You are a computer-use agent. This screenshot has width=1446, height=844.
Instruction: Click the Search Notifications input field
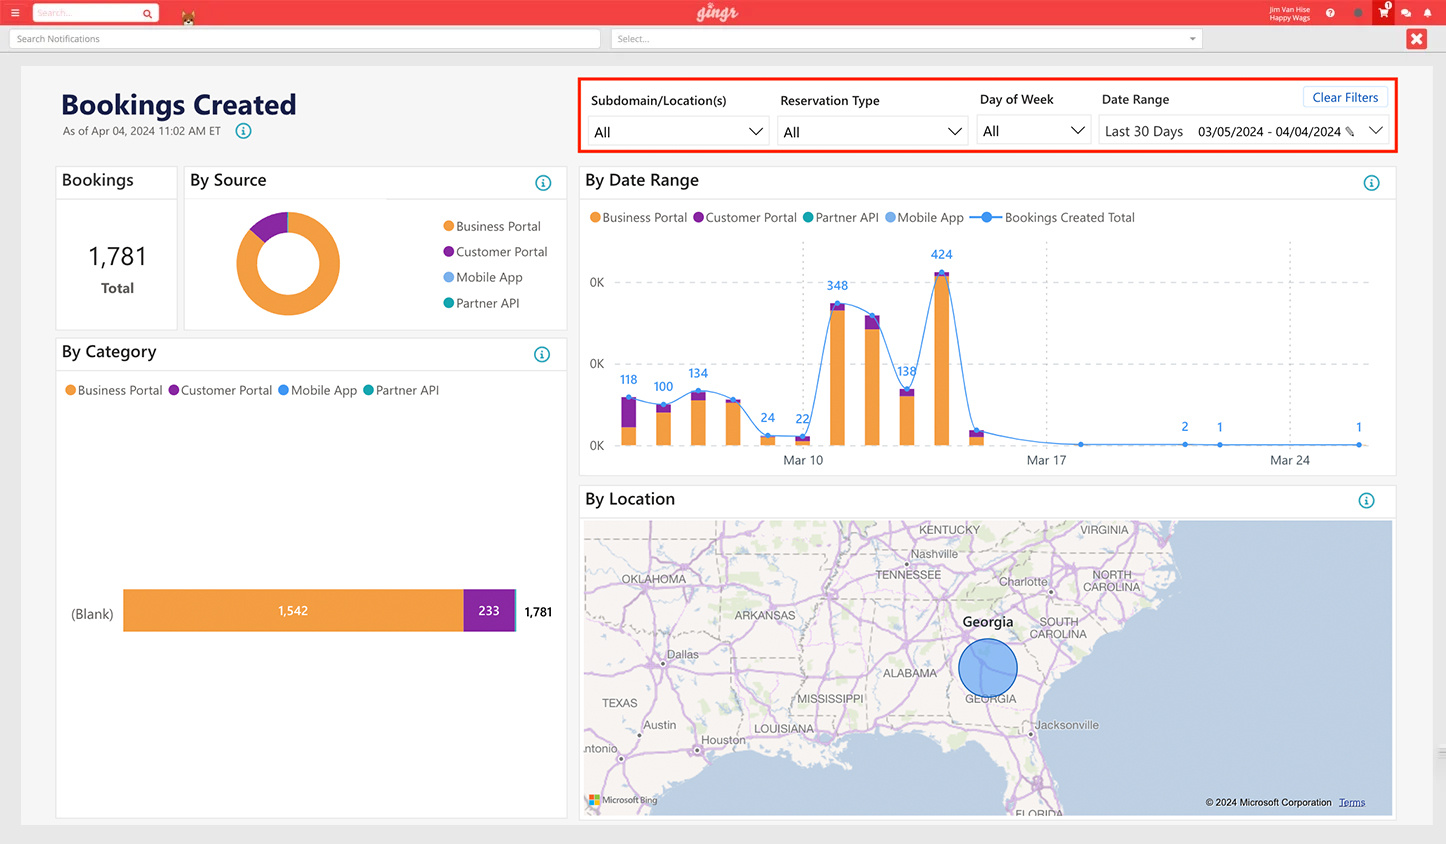coord(304,39)
